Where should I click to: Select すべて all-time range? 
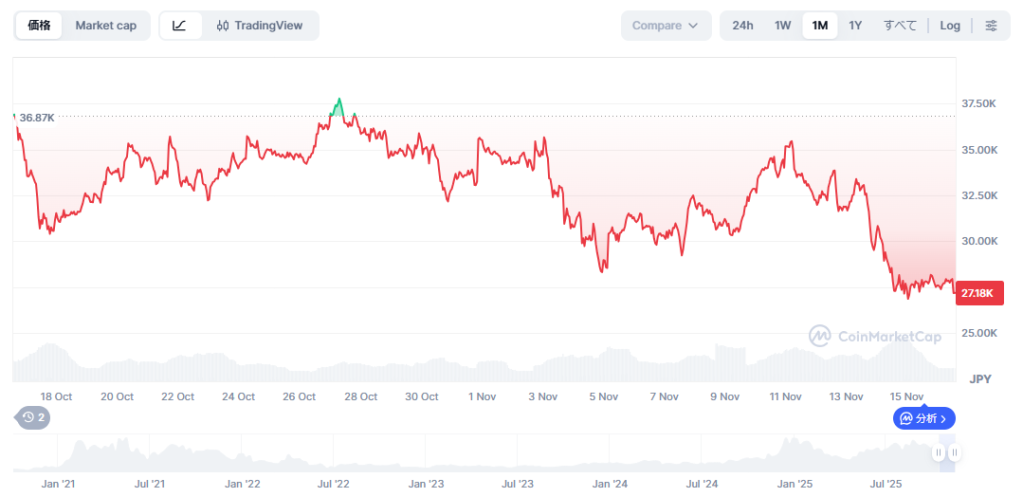click(x=900, y=26)
